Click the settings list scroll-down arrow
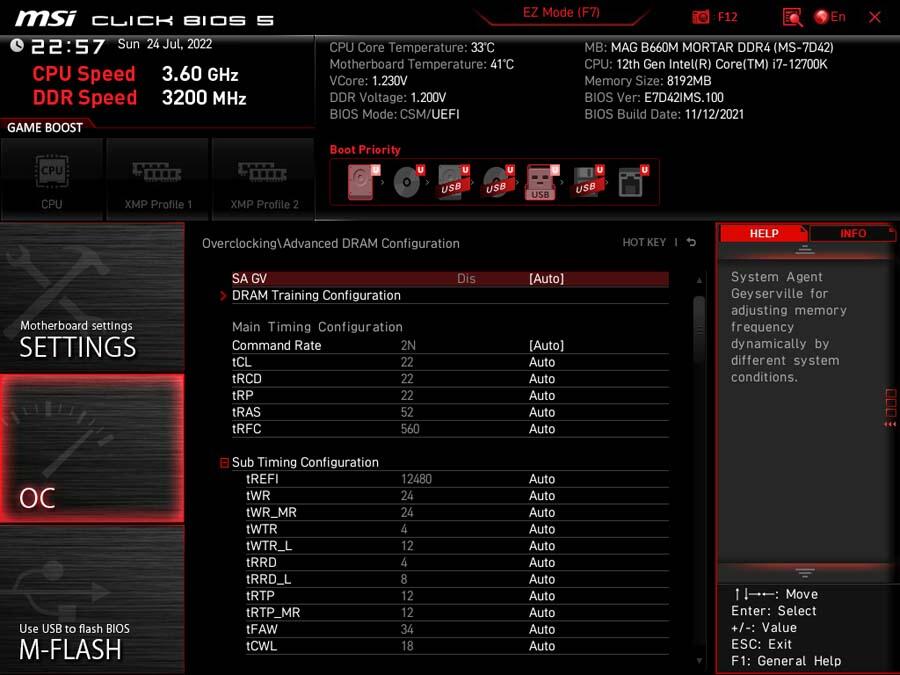Screen dimensions: 900x675 click(699, 661)
